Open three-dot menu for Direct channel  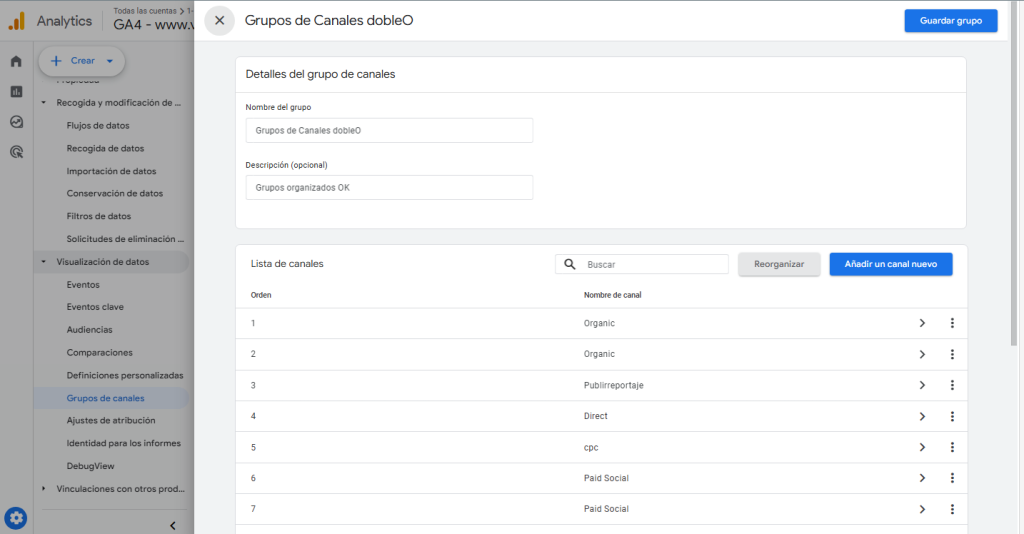(x=952, y=416)
